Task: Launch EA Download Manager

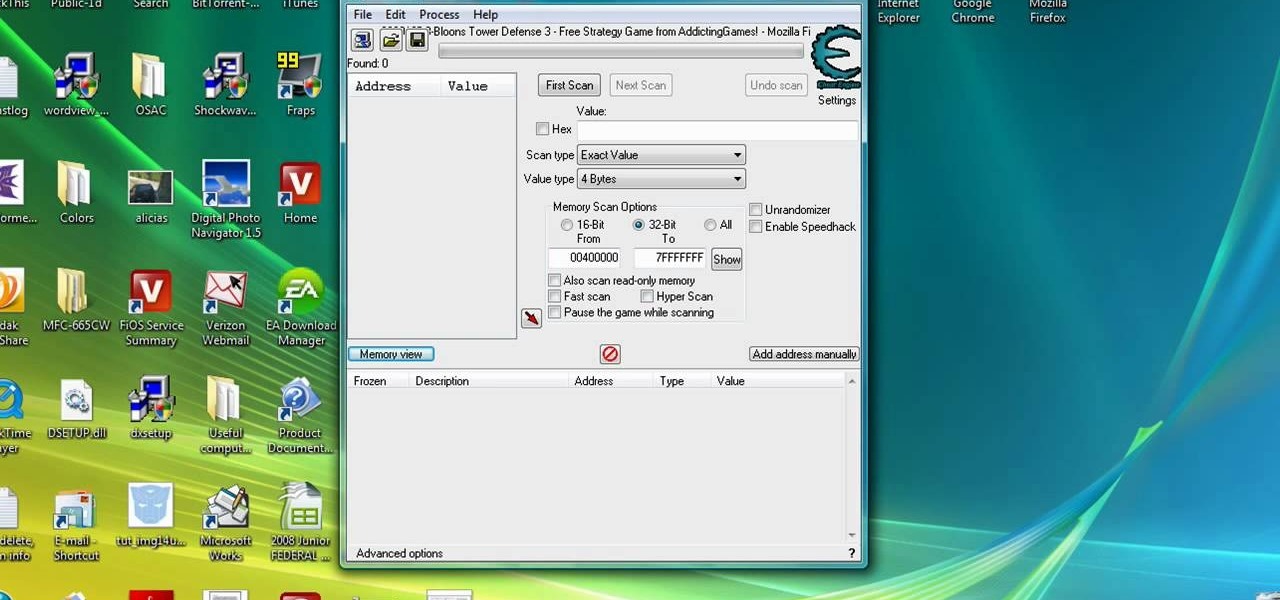Action: 300,307
